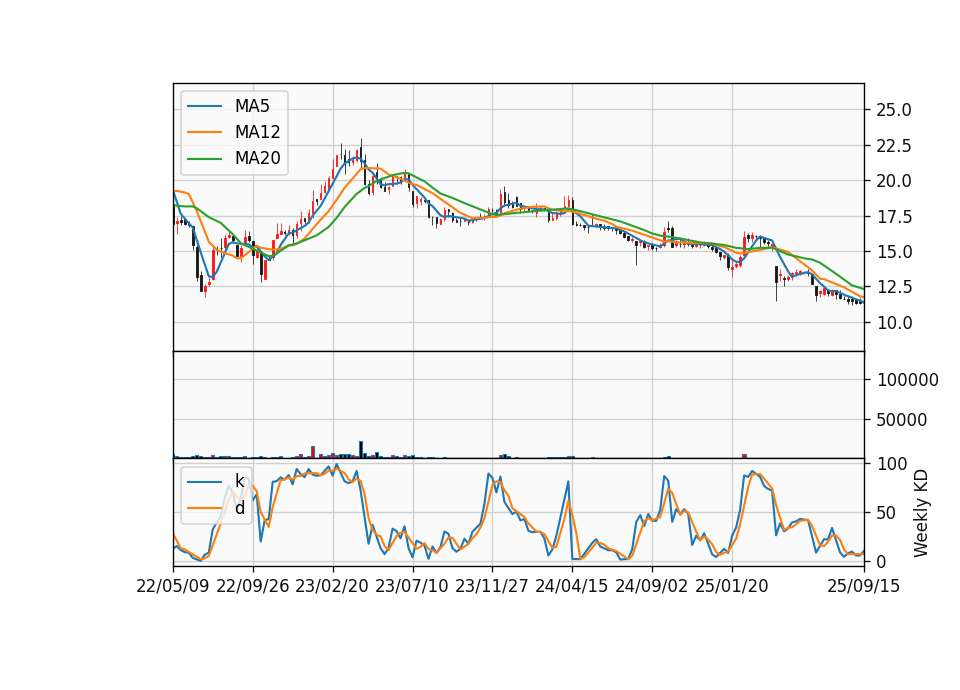Click the orange MA12 legend line sample
This screenshot has width=960, height=690.
(204, 132)
